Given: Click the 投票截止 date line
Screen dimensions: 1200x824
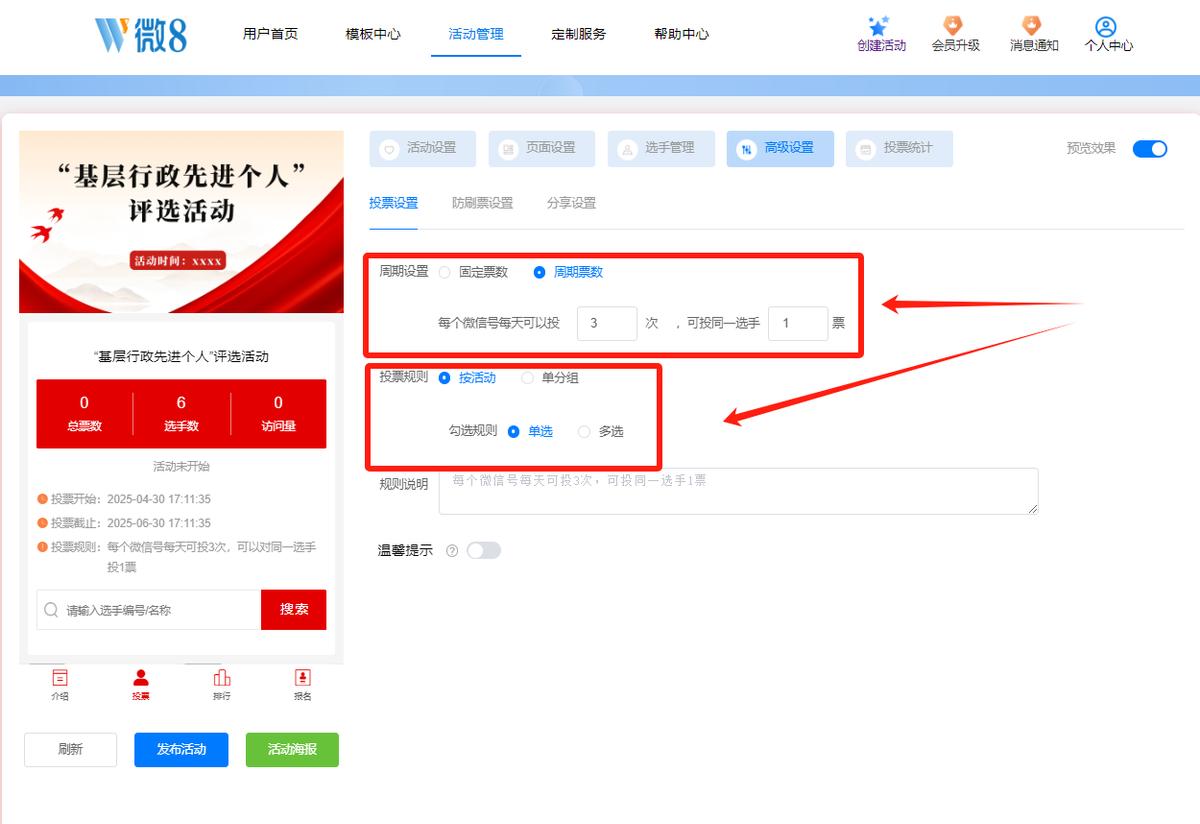Looking at the screenshot, I should (x=124, y=523).
